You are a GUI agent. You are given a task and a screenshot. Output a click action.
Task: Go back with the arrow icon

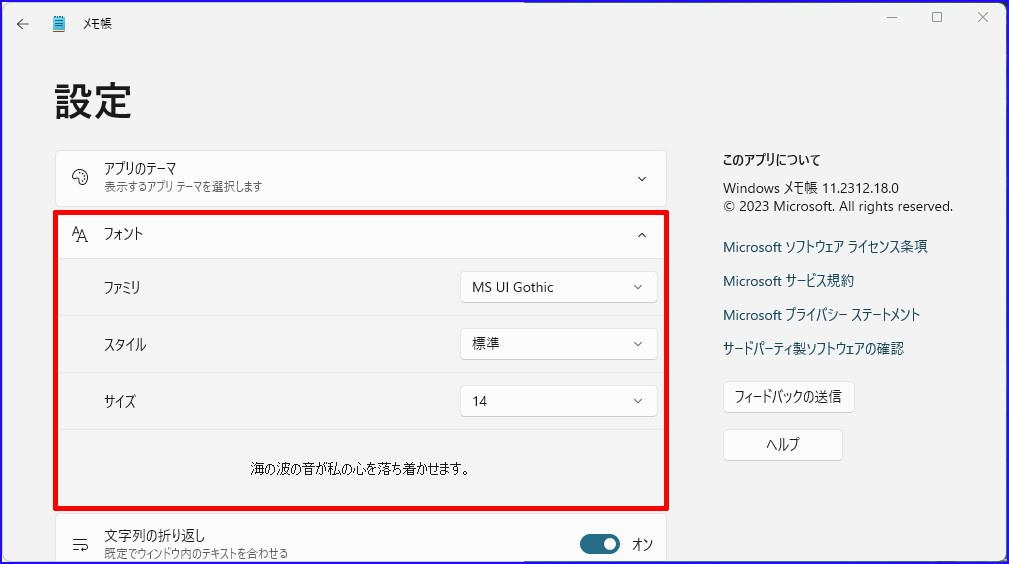[x=23, y=24]
